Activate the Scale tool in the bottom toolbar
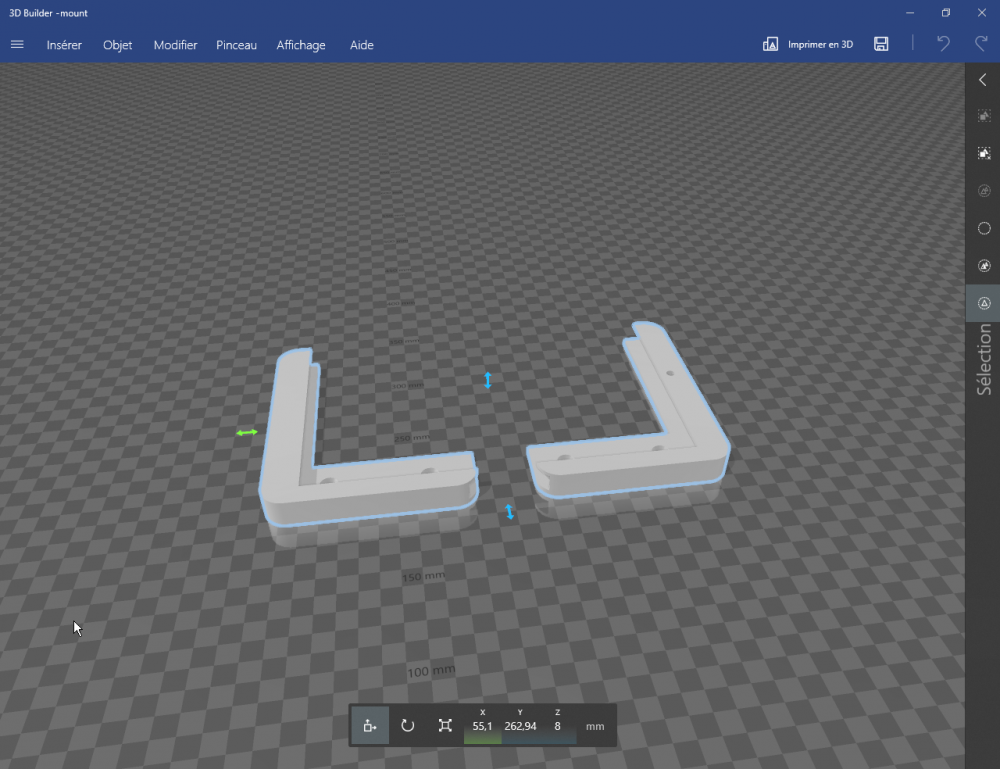This screenshot has width=1000, height=769. [445, 726]
